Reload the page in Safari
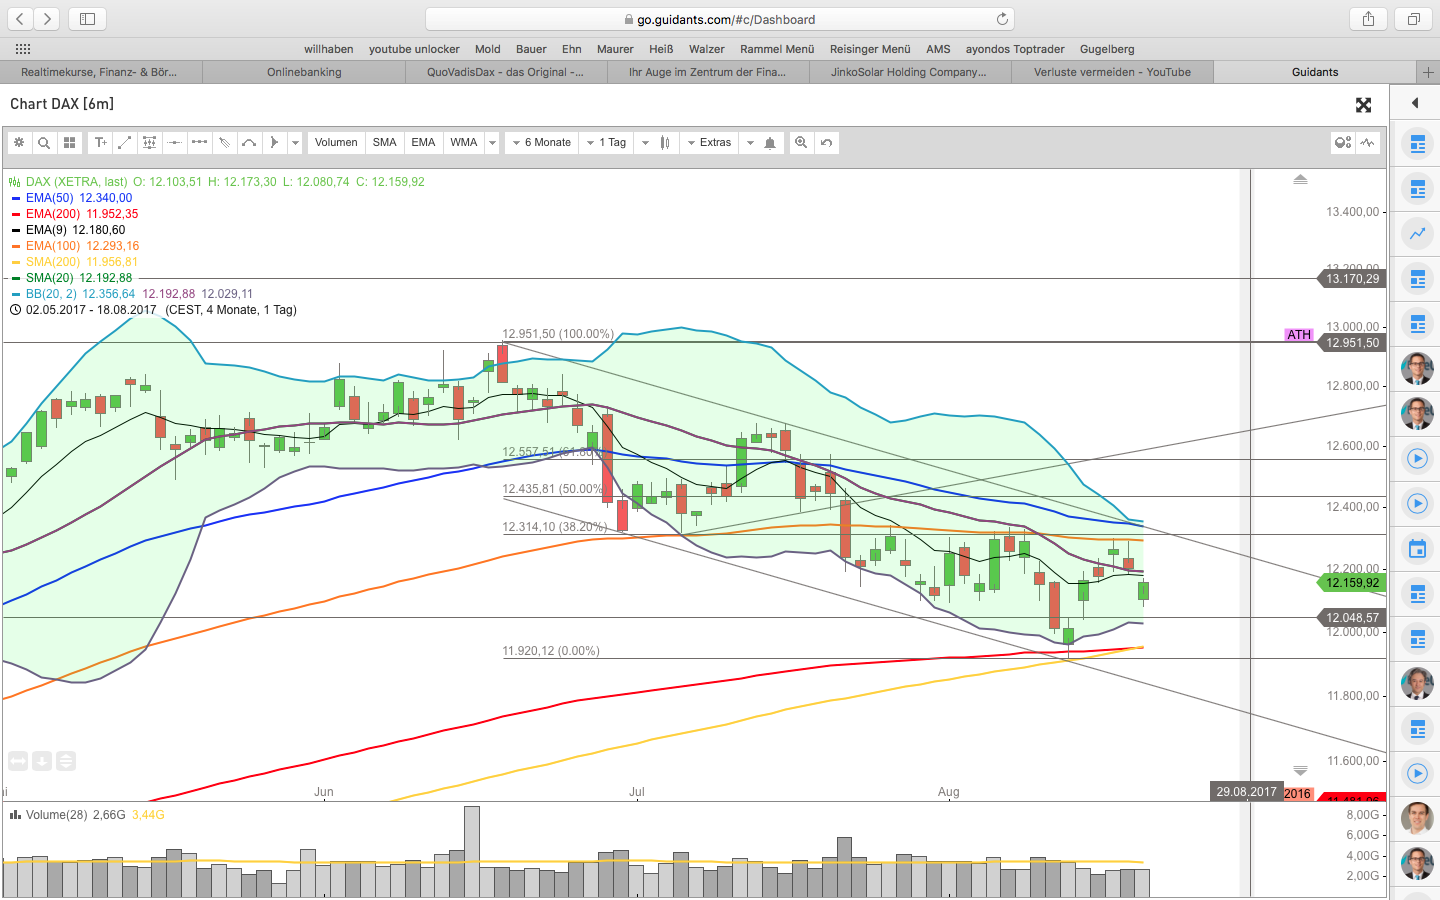The width and height of the screenshot is (1440, 900). (1002, 19)
